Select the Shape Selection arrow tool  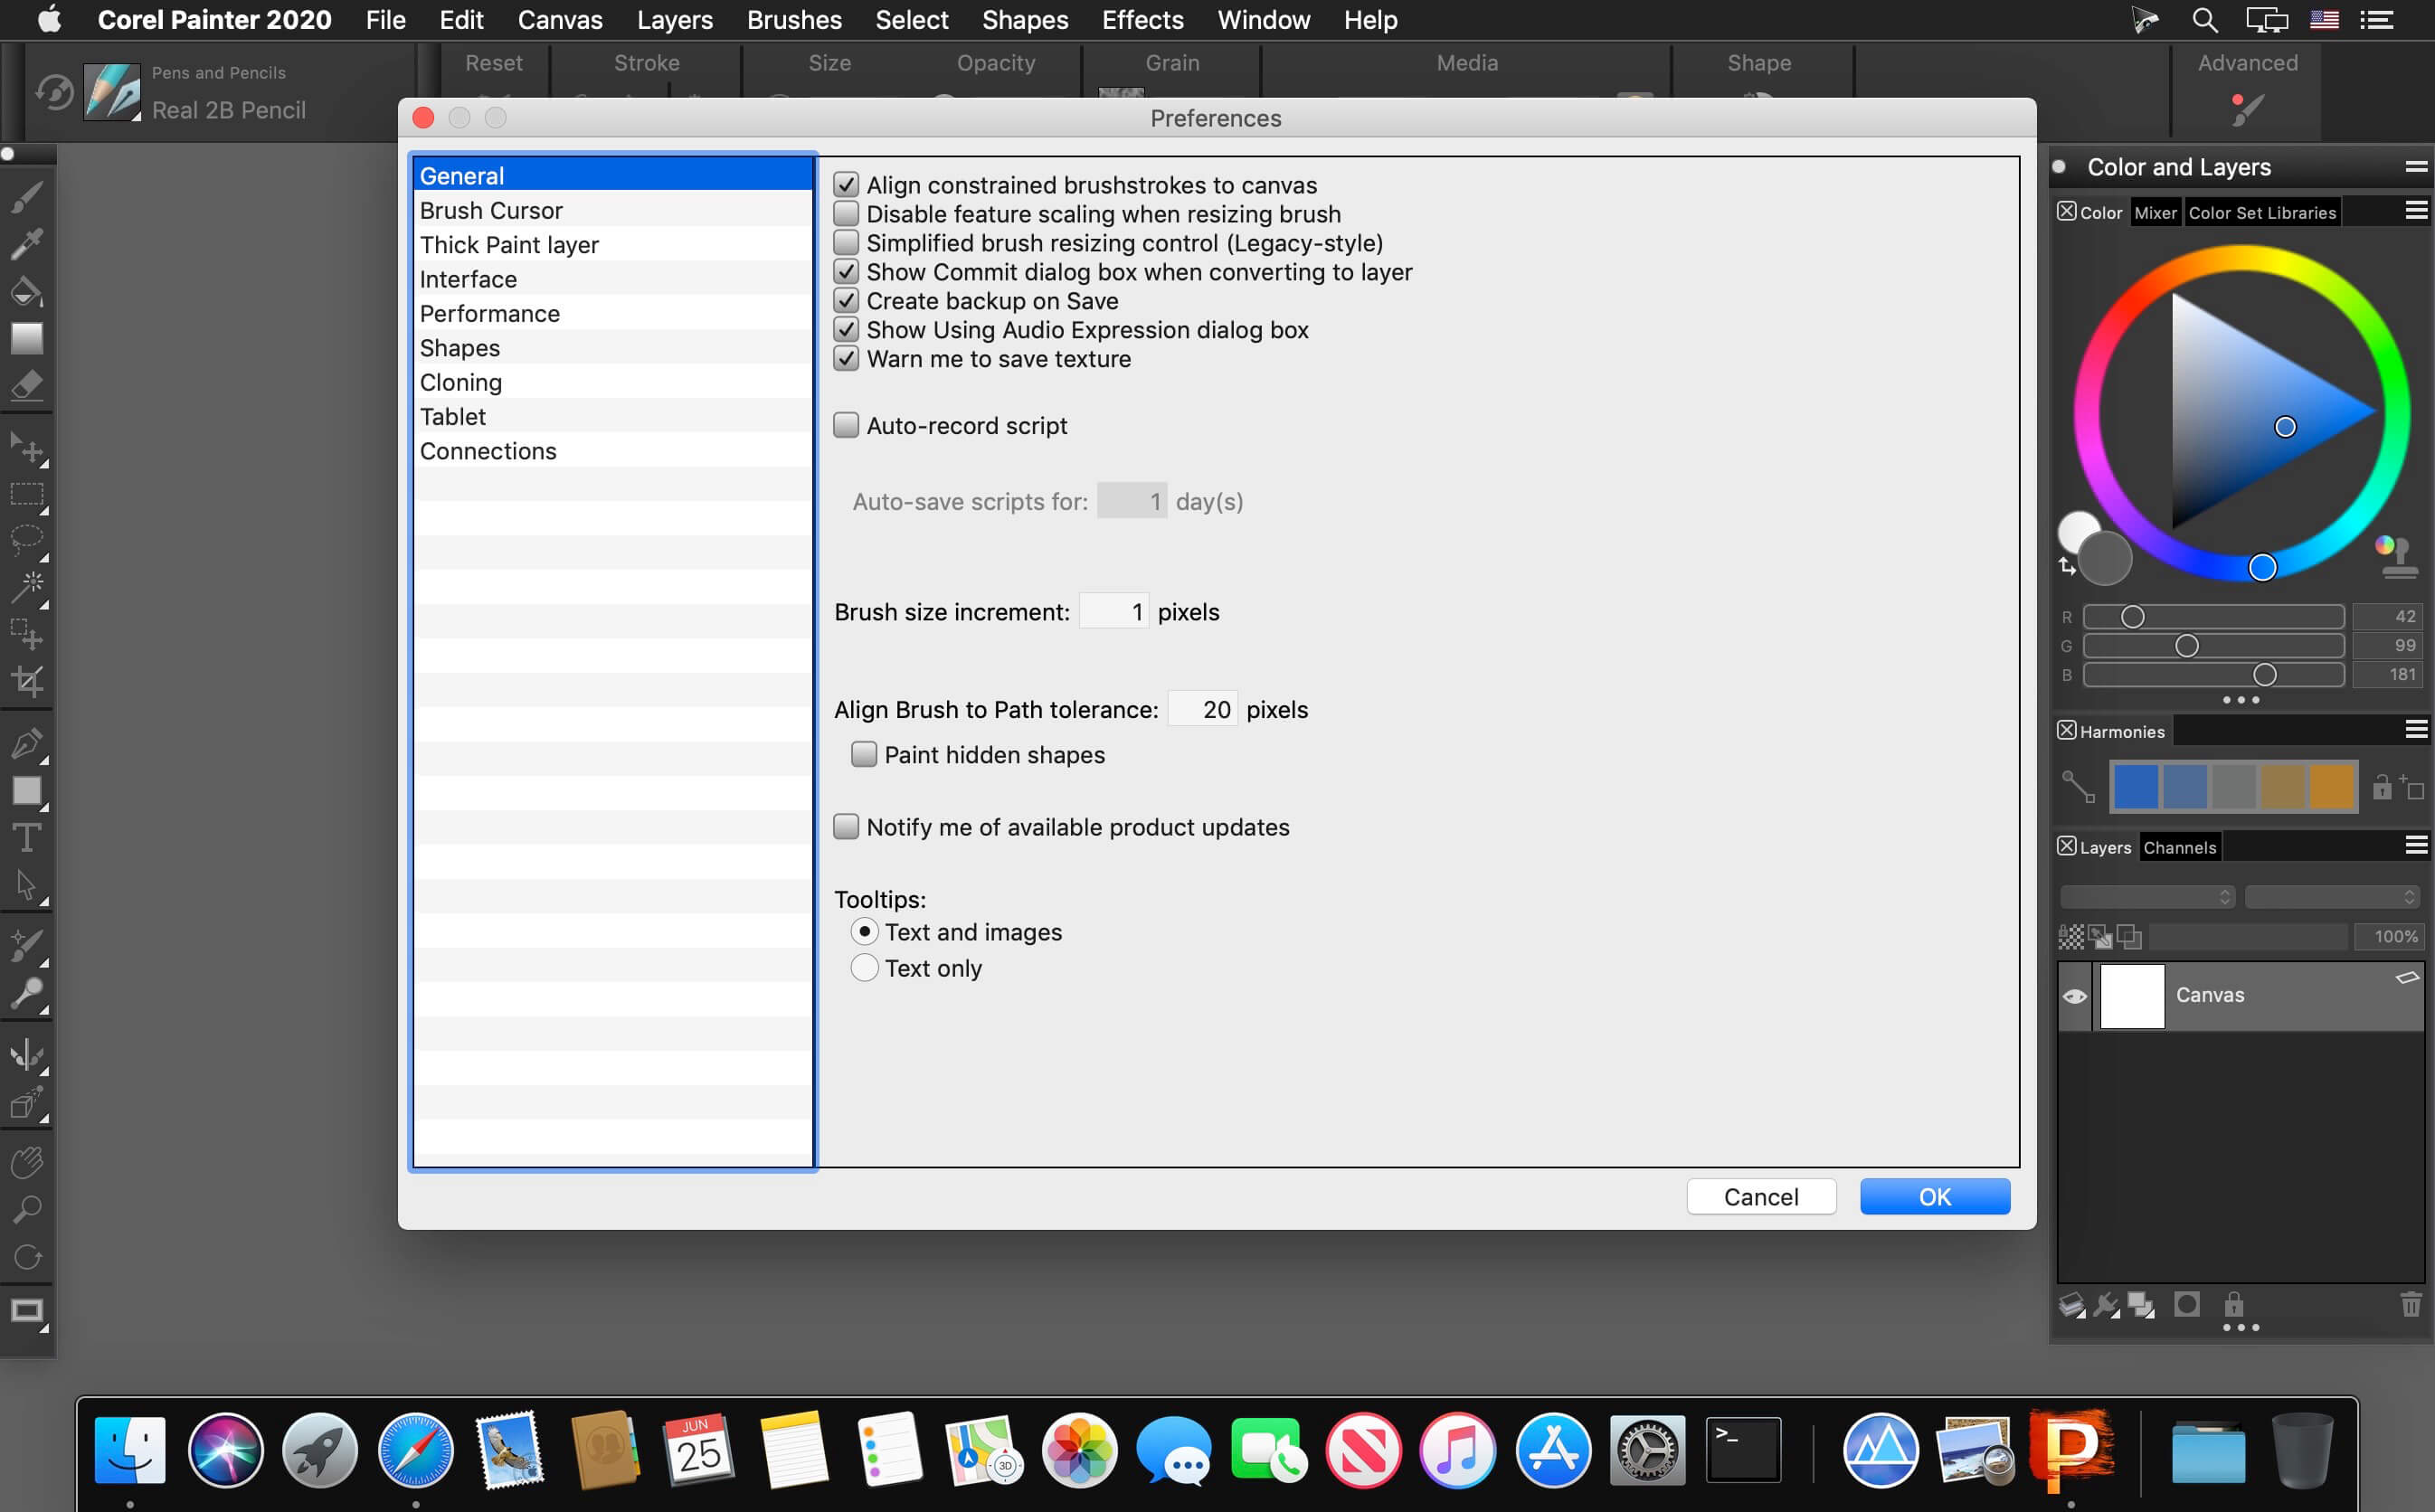pyautogui.click(x=27, y=885)
